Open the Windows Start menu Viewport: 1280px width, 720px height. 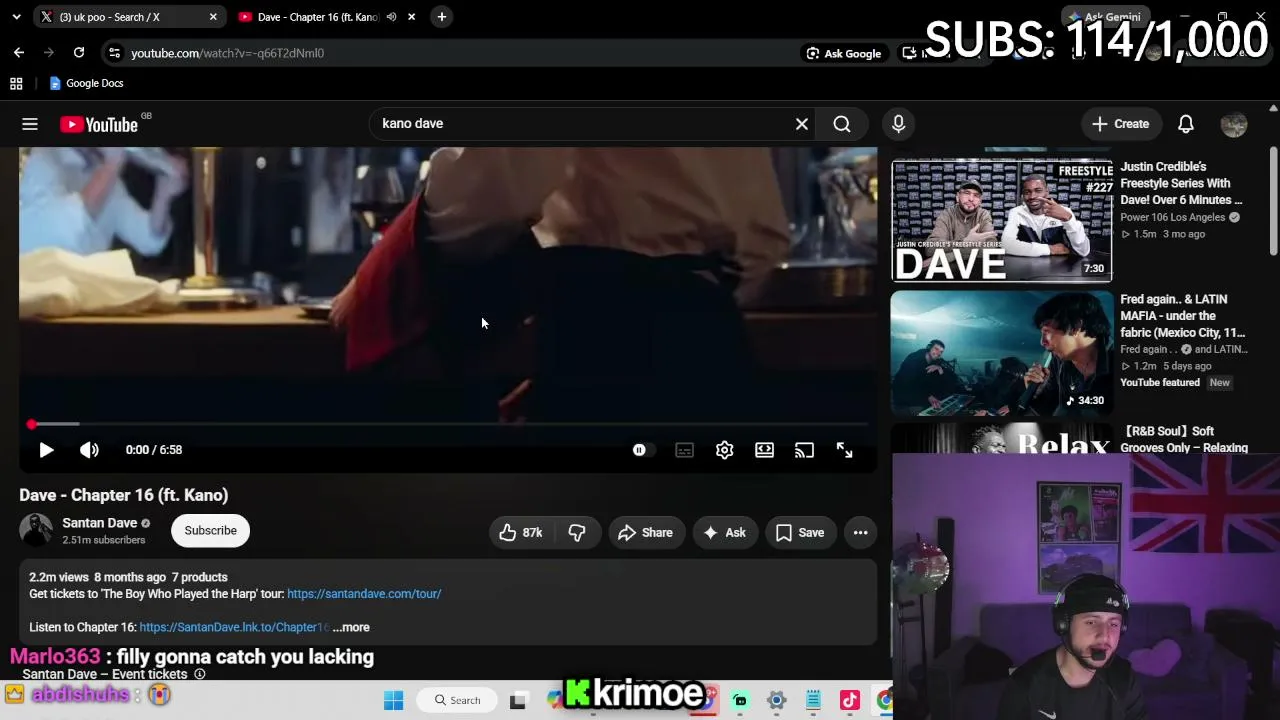point(393,700)
